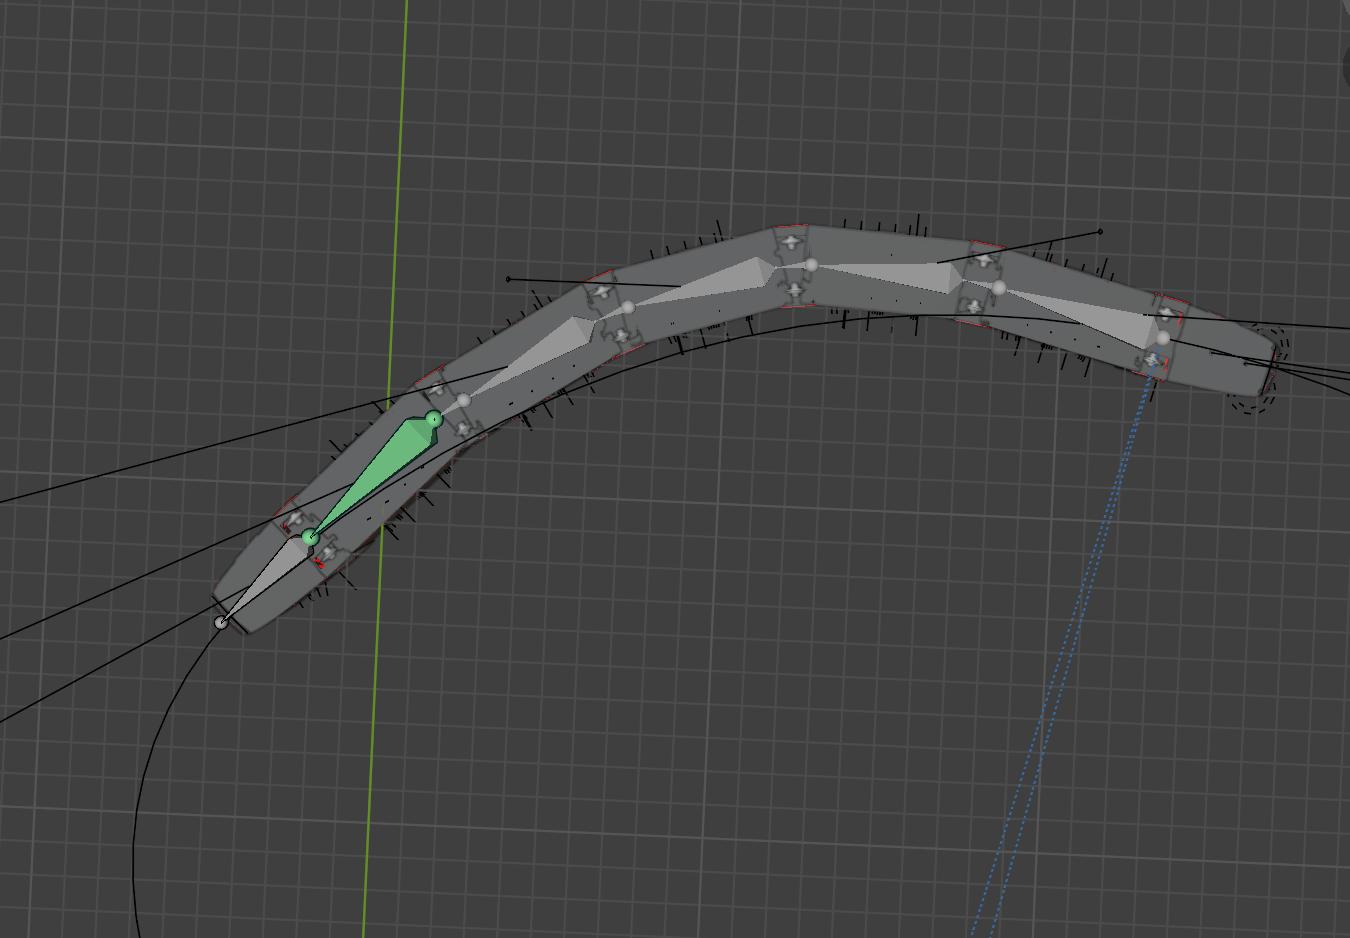Select the rightmost gray joint sphere near dotted lines

1163,339
